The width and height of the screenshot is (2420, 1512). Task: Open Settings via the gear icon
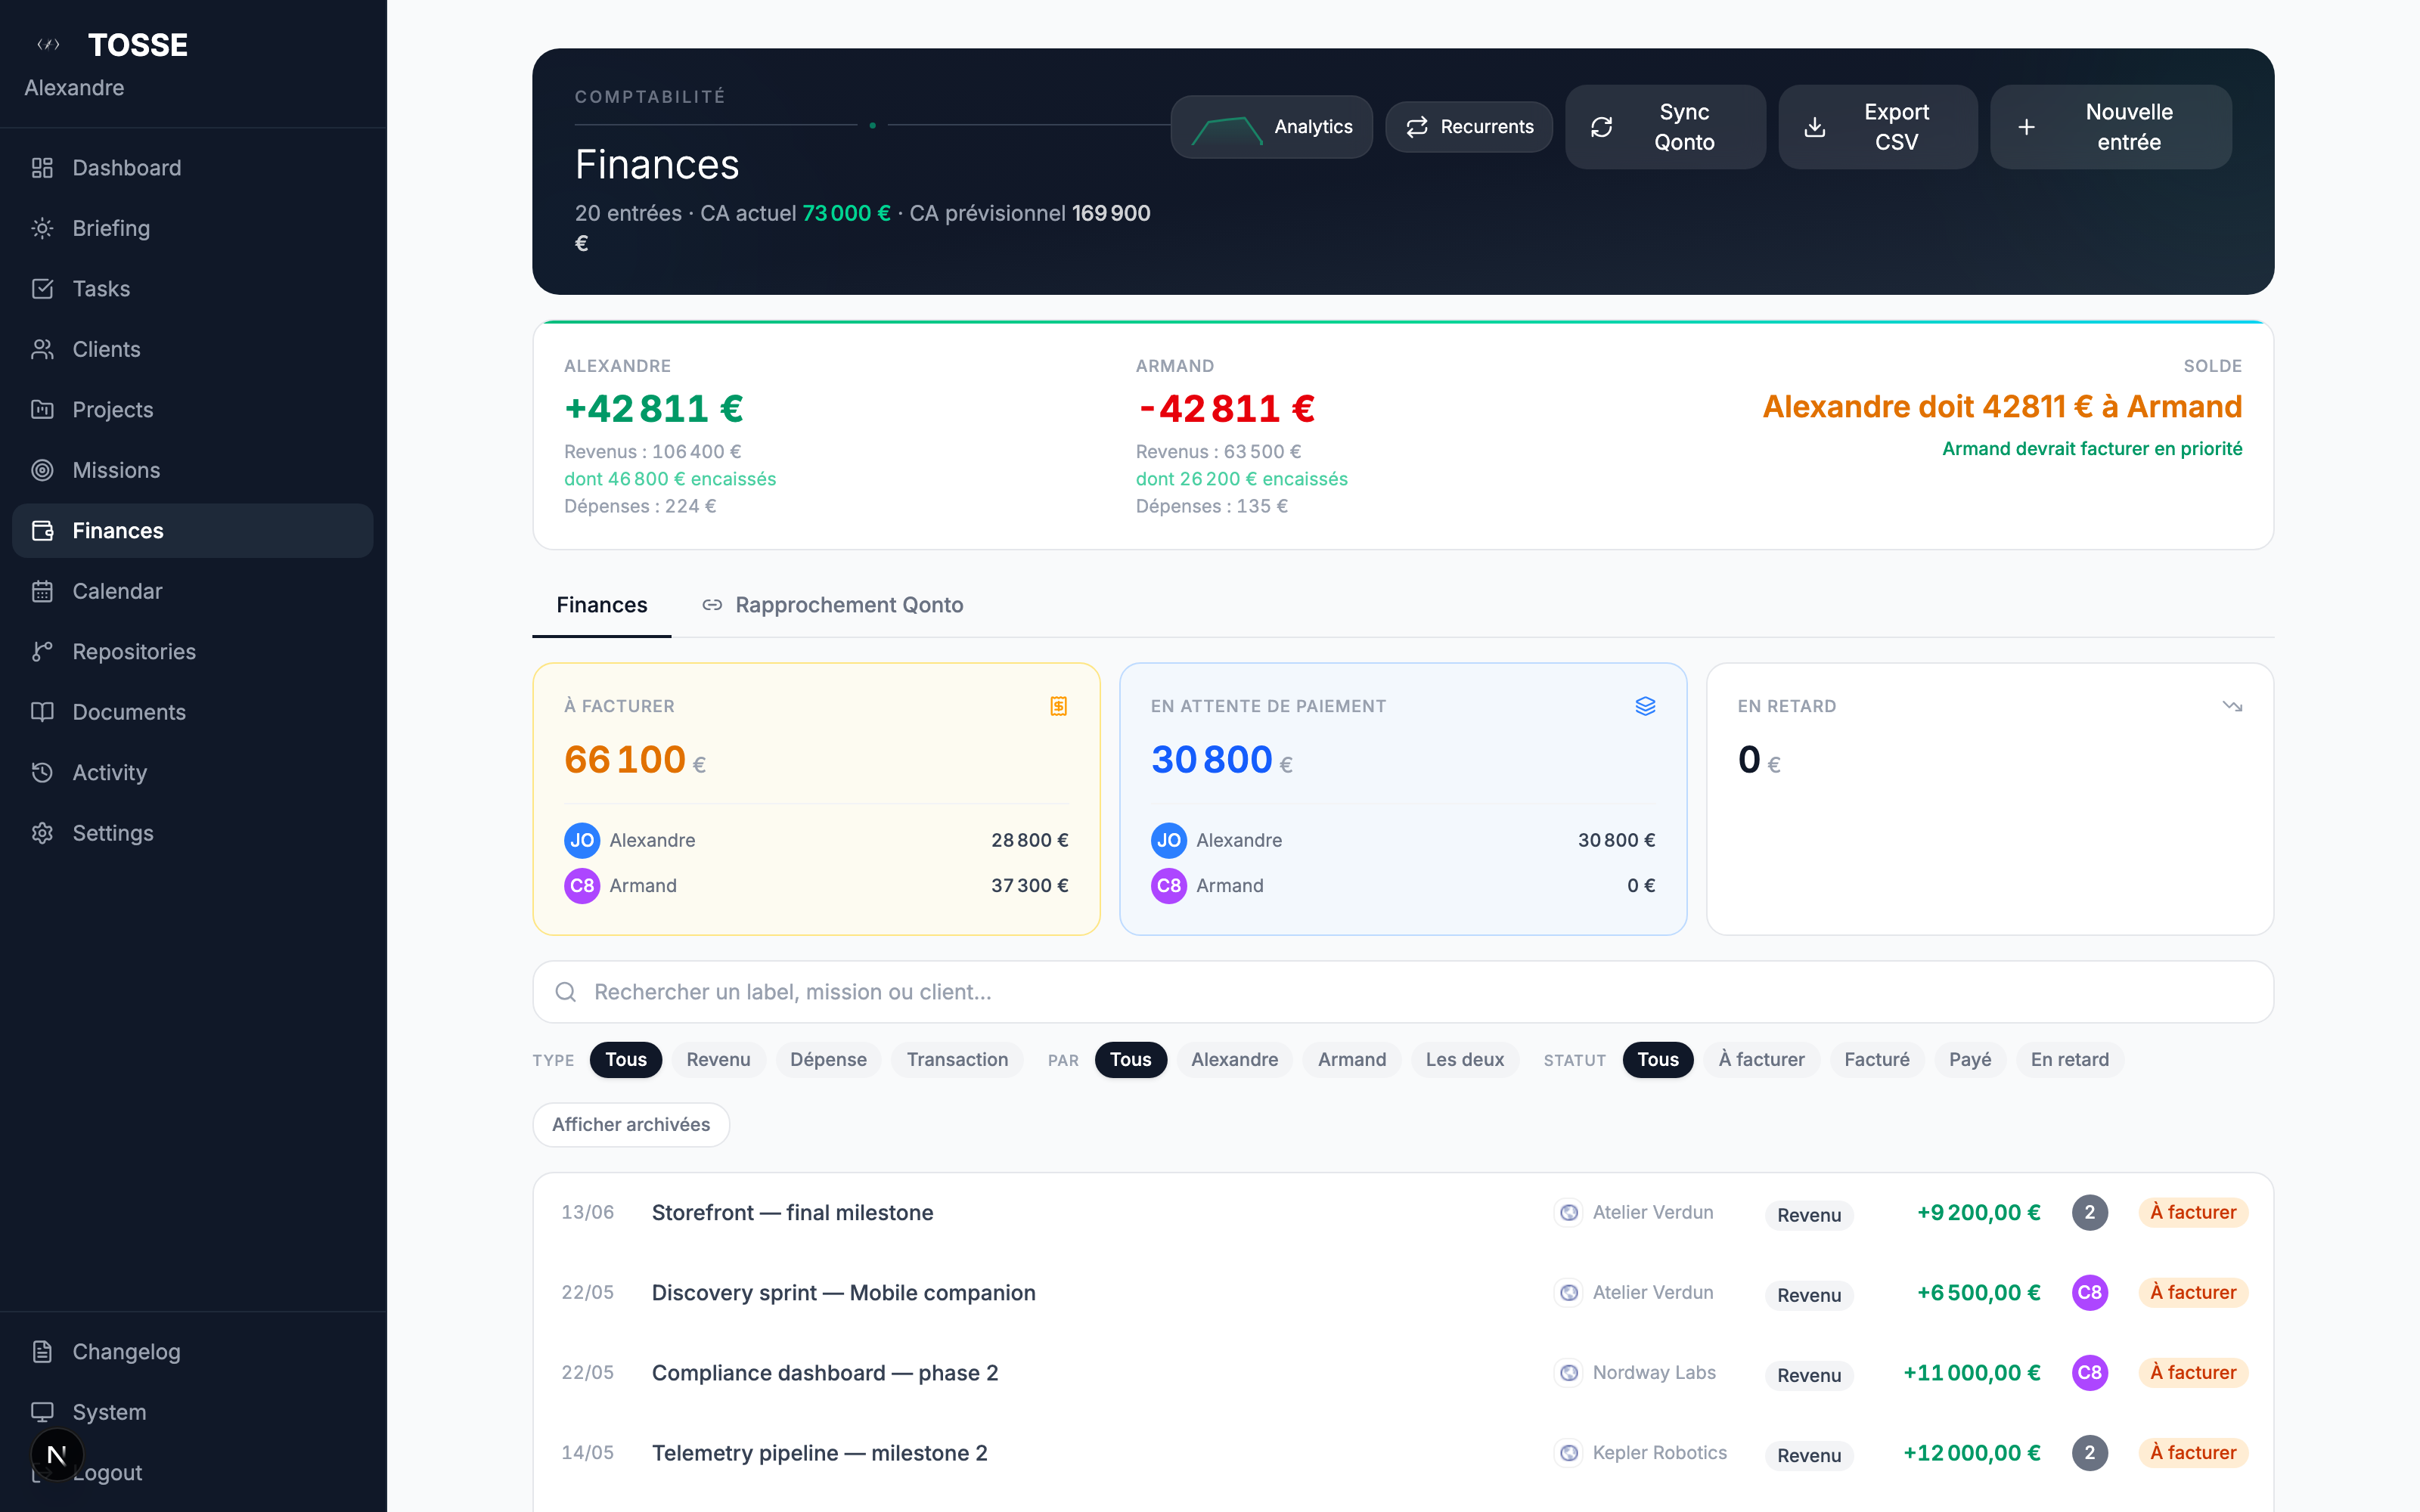coord(43,832)
